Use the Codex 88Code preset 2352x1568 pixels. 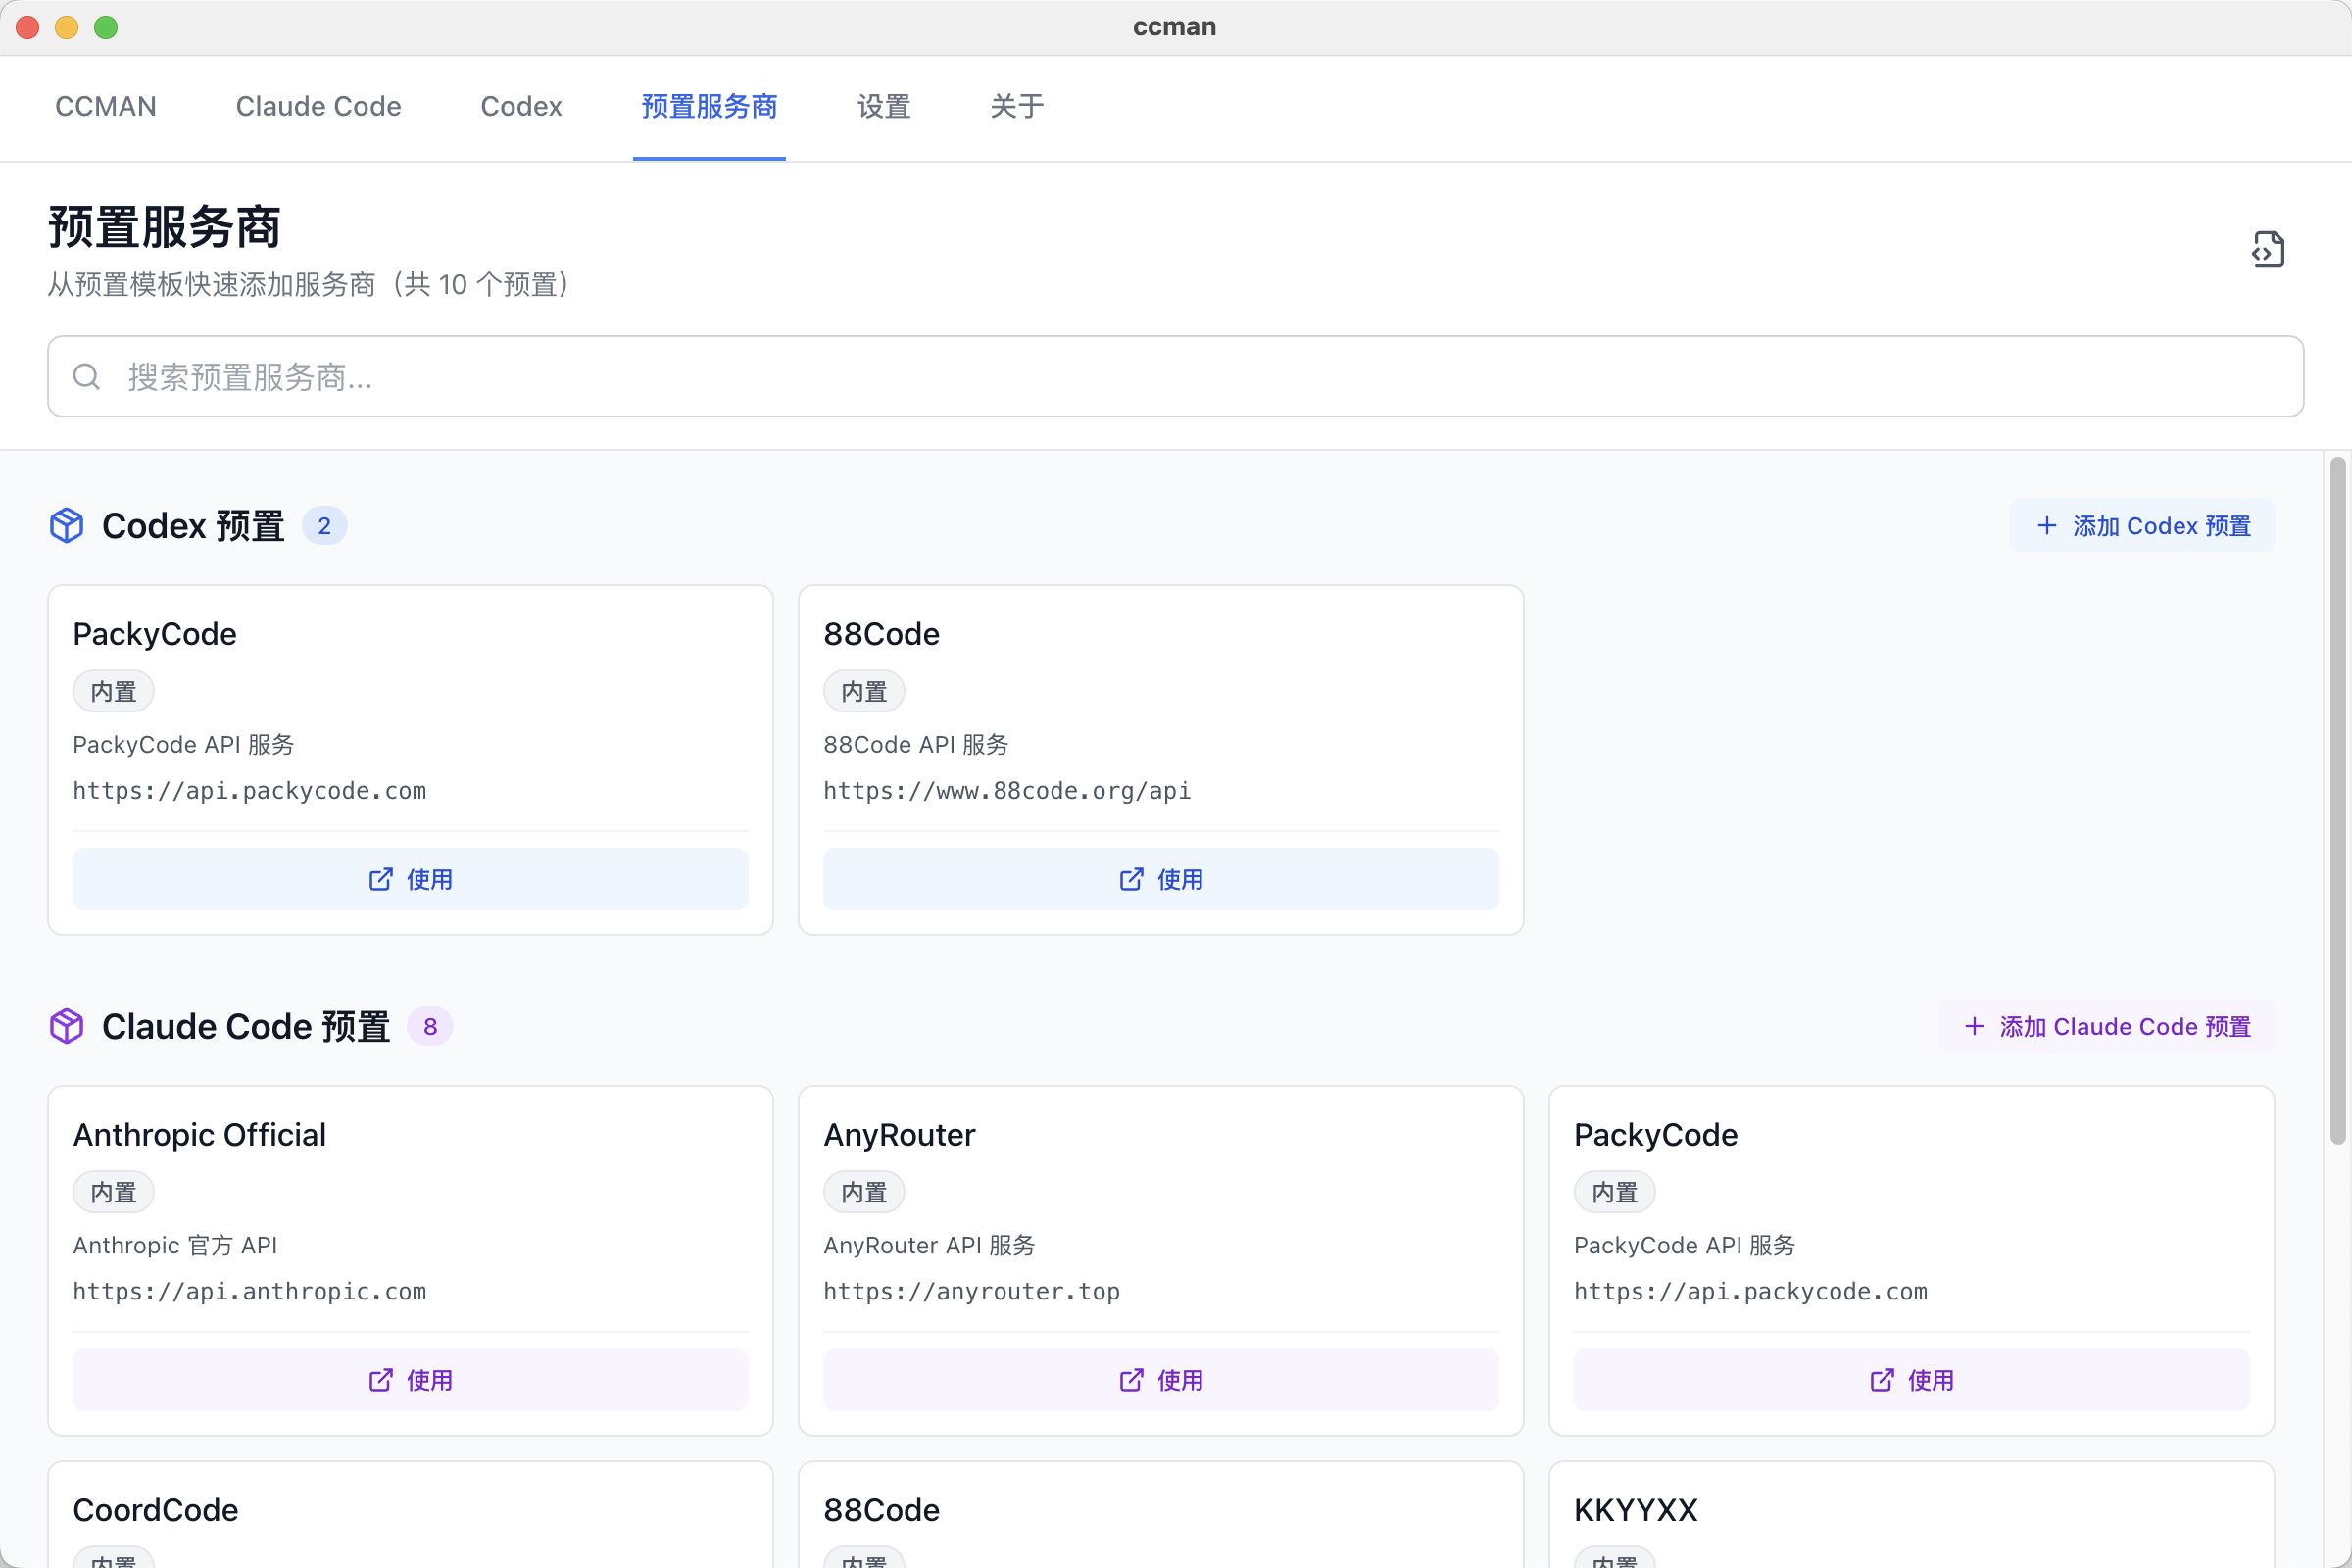1160,879
